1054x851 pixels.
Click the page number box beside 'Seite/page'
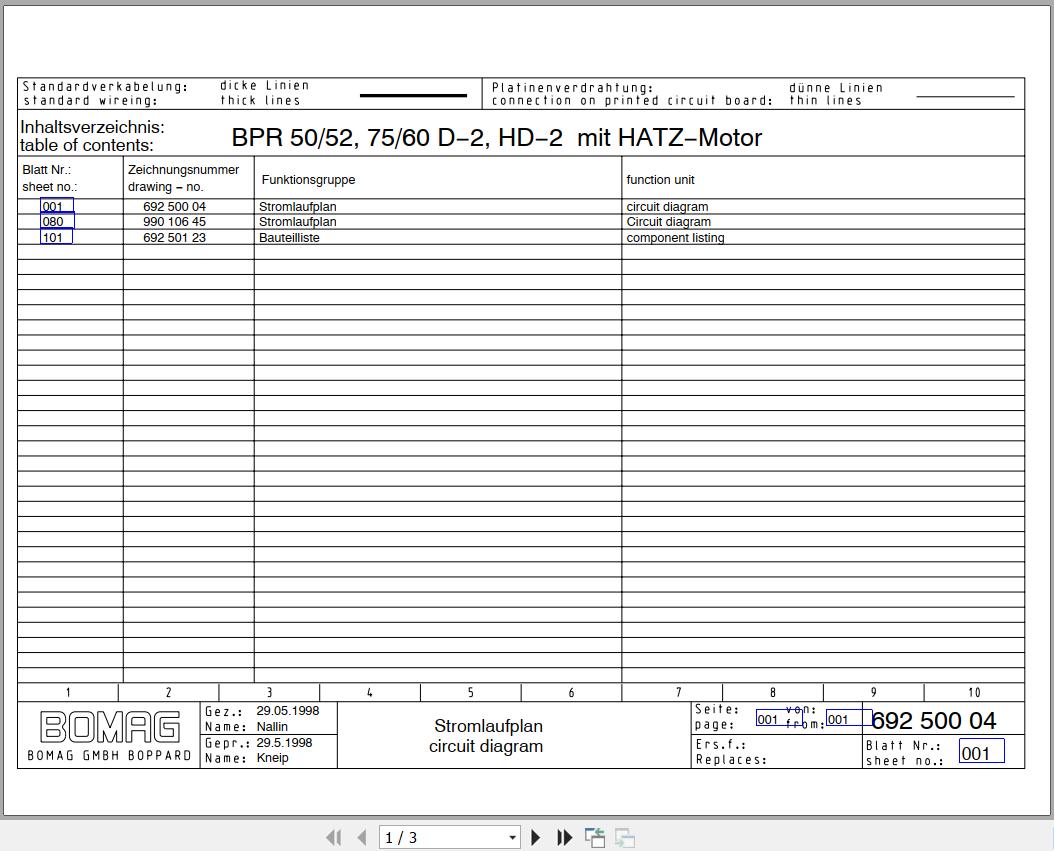click(x=779, y=719)
